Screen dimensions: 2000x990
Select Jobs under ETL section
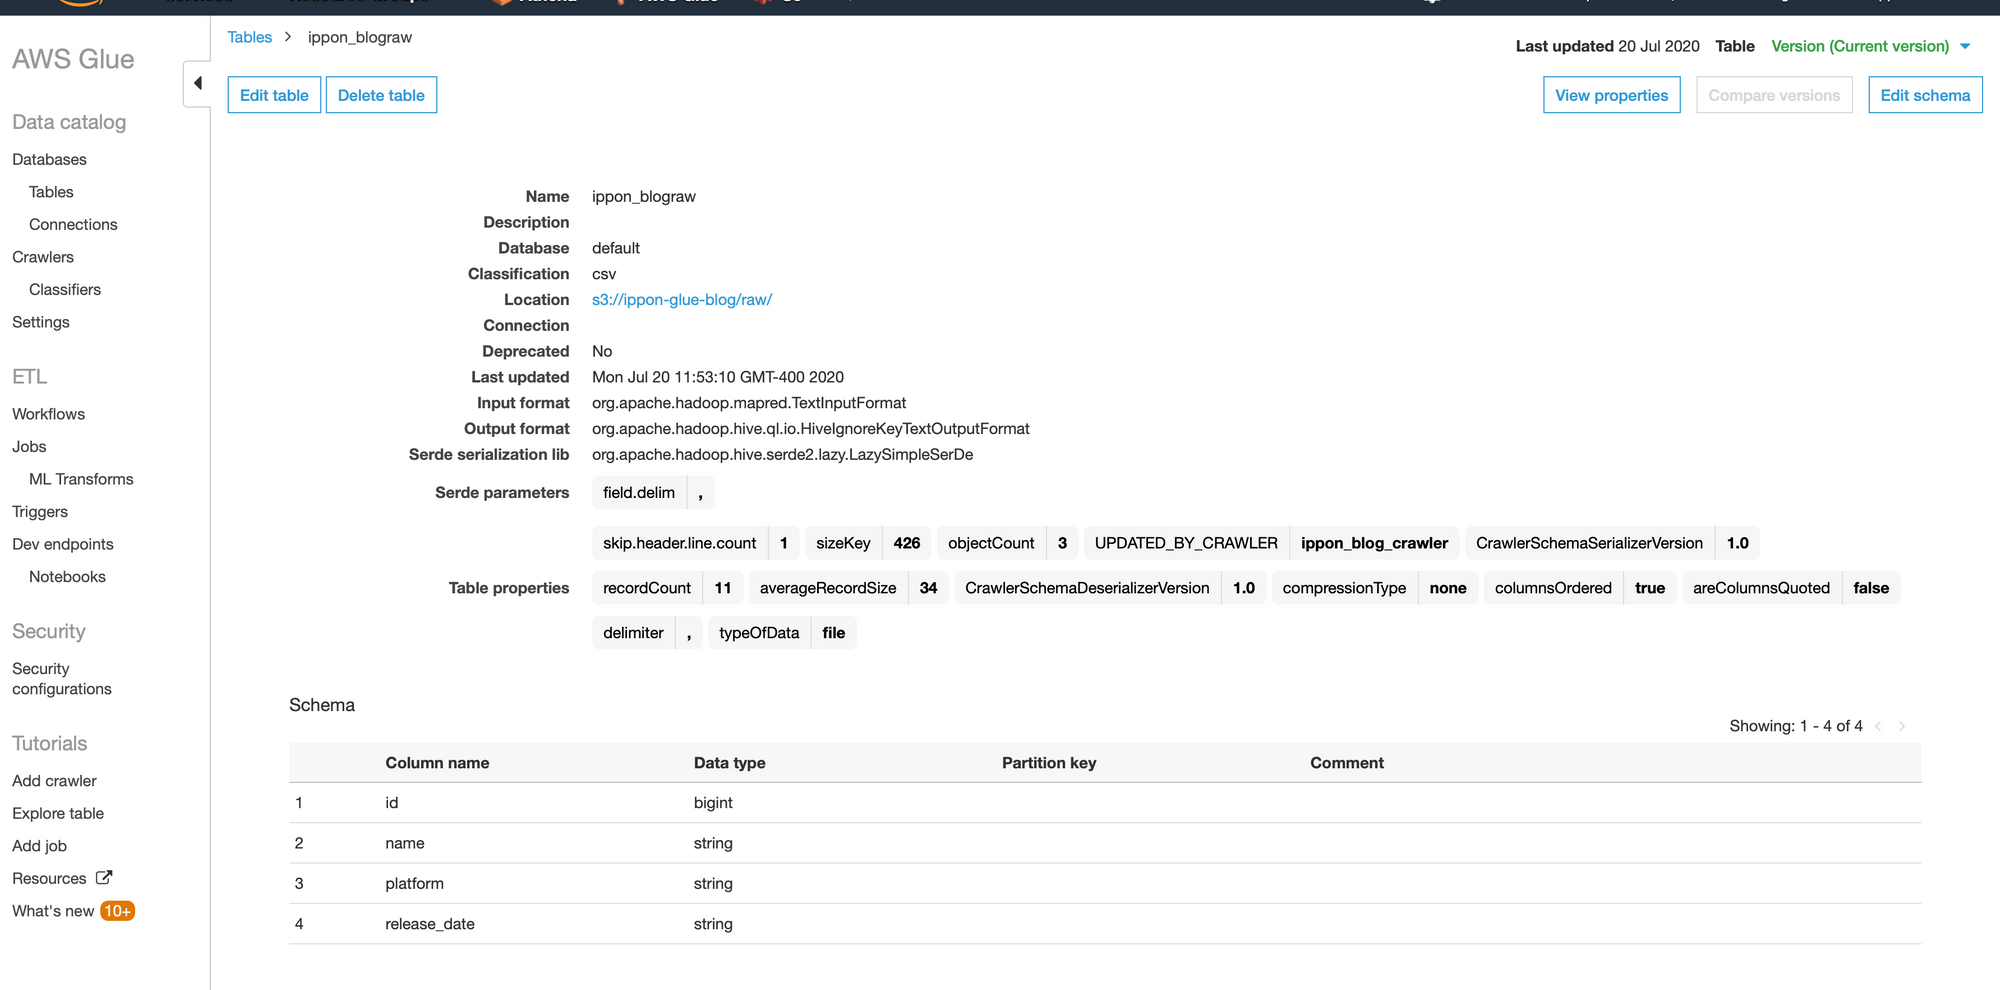pos(29,446)
